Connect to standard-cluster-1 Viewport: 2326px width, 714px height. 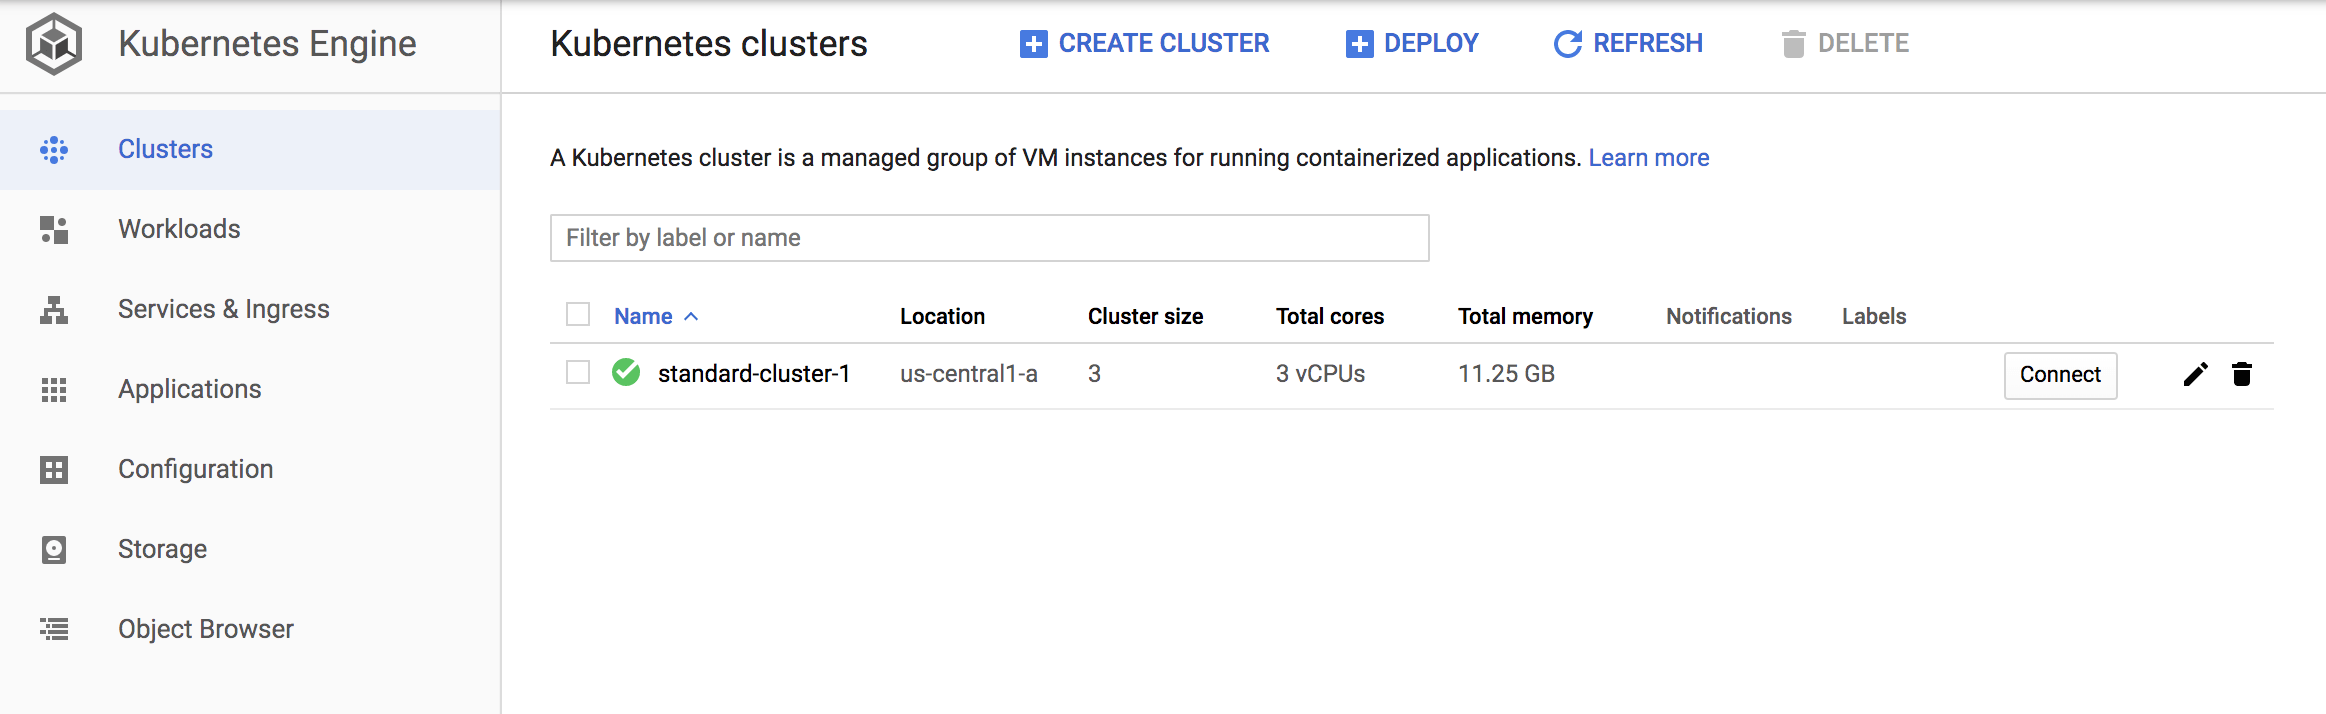click(2060, 375)
